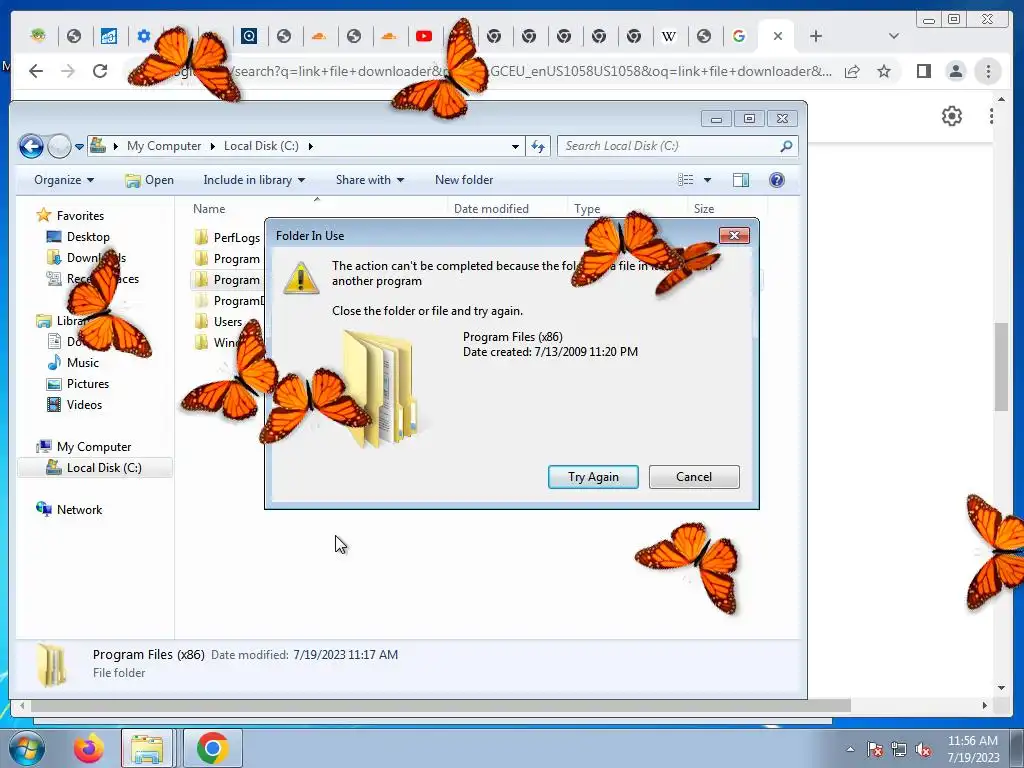Click share this page icon in Chrome
Viewport: 1024px width, 768px height.
(x=852, y=71)
